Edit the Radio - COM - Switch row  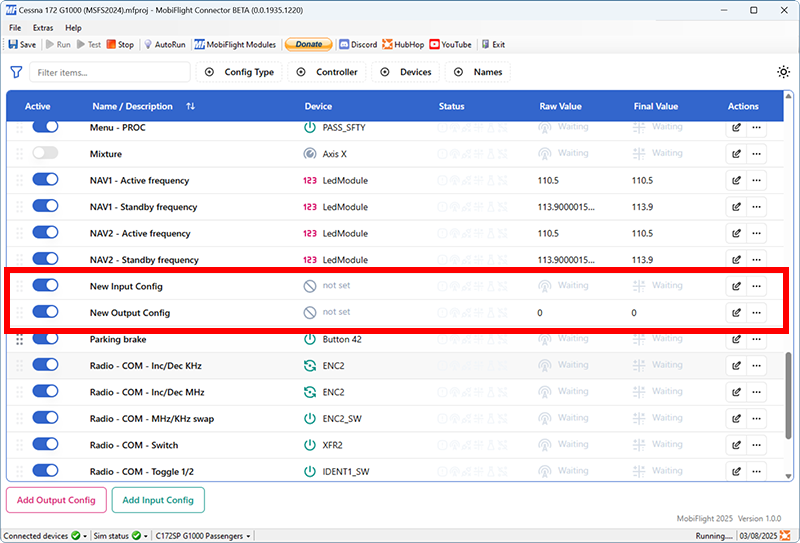tap(736, 445)
